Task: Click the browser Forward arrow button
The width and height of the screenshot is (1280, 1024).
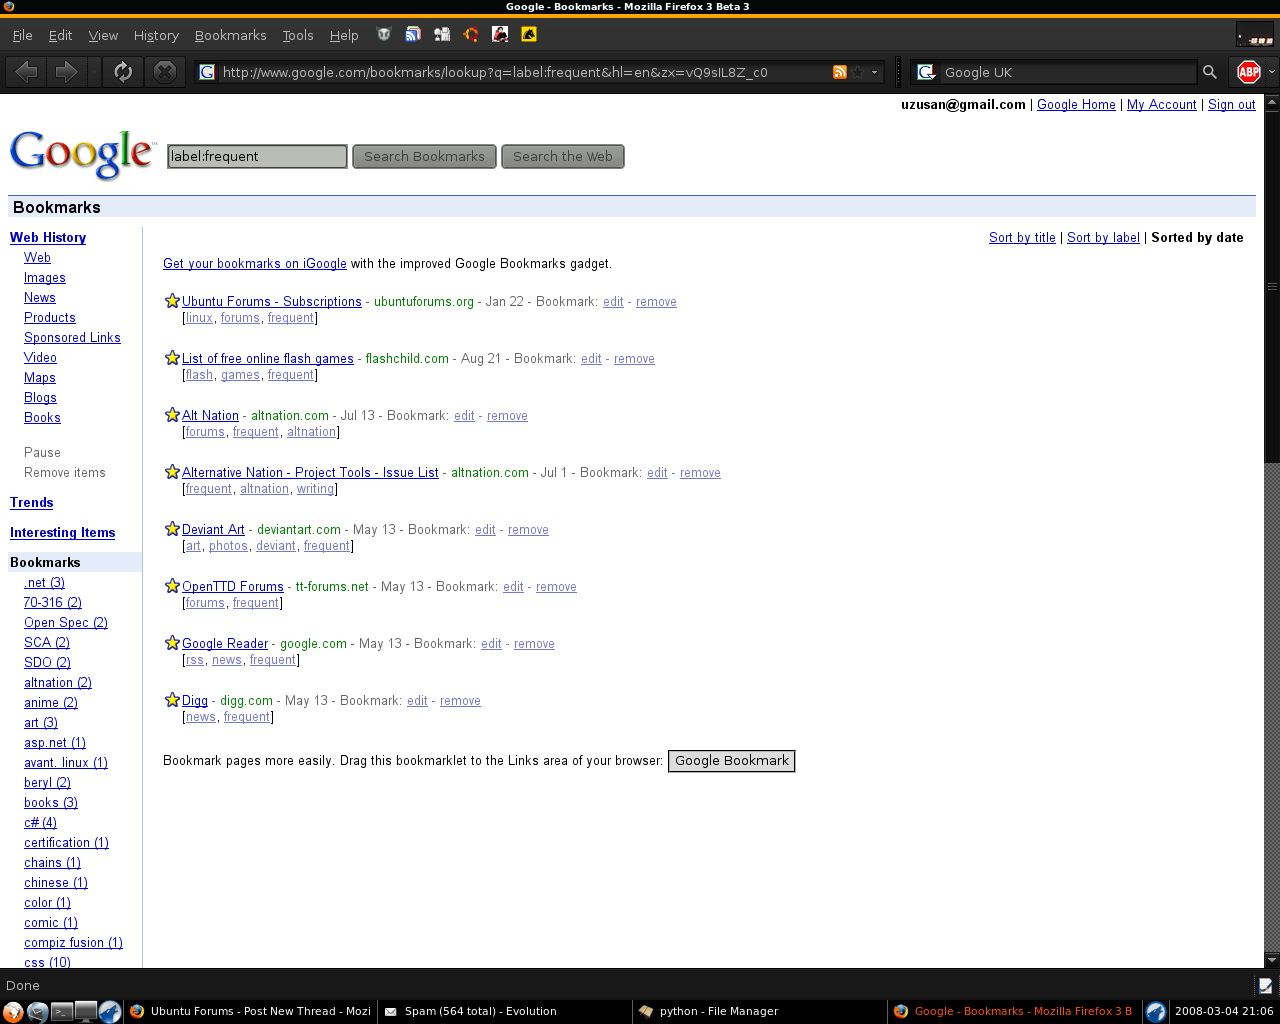Action: pyautogui.click(x=66, y=72)
